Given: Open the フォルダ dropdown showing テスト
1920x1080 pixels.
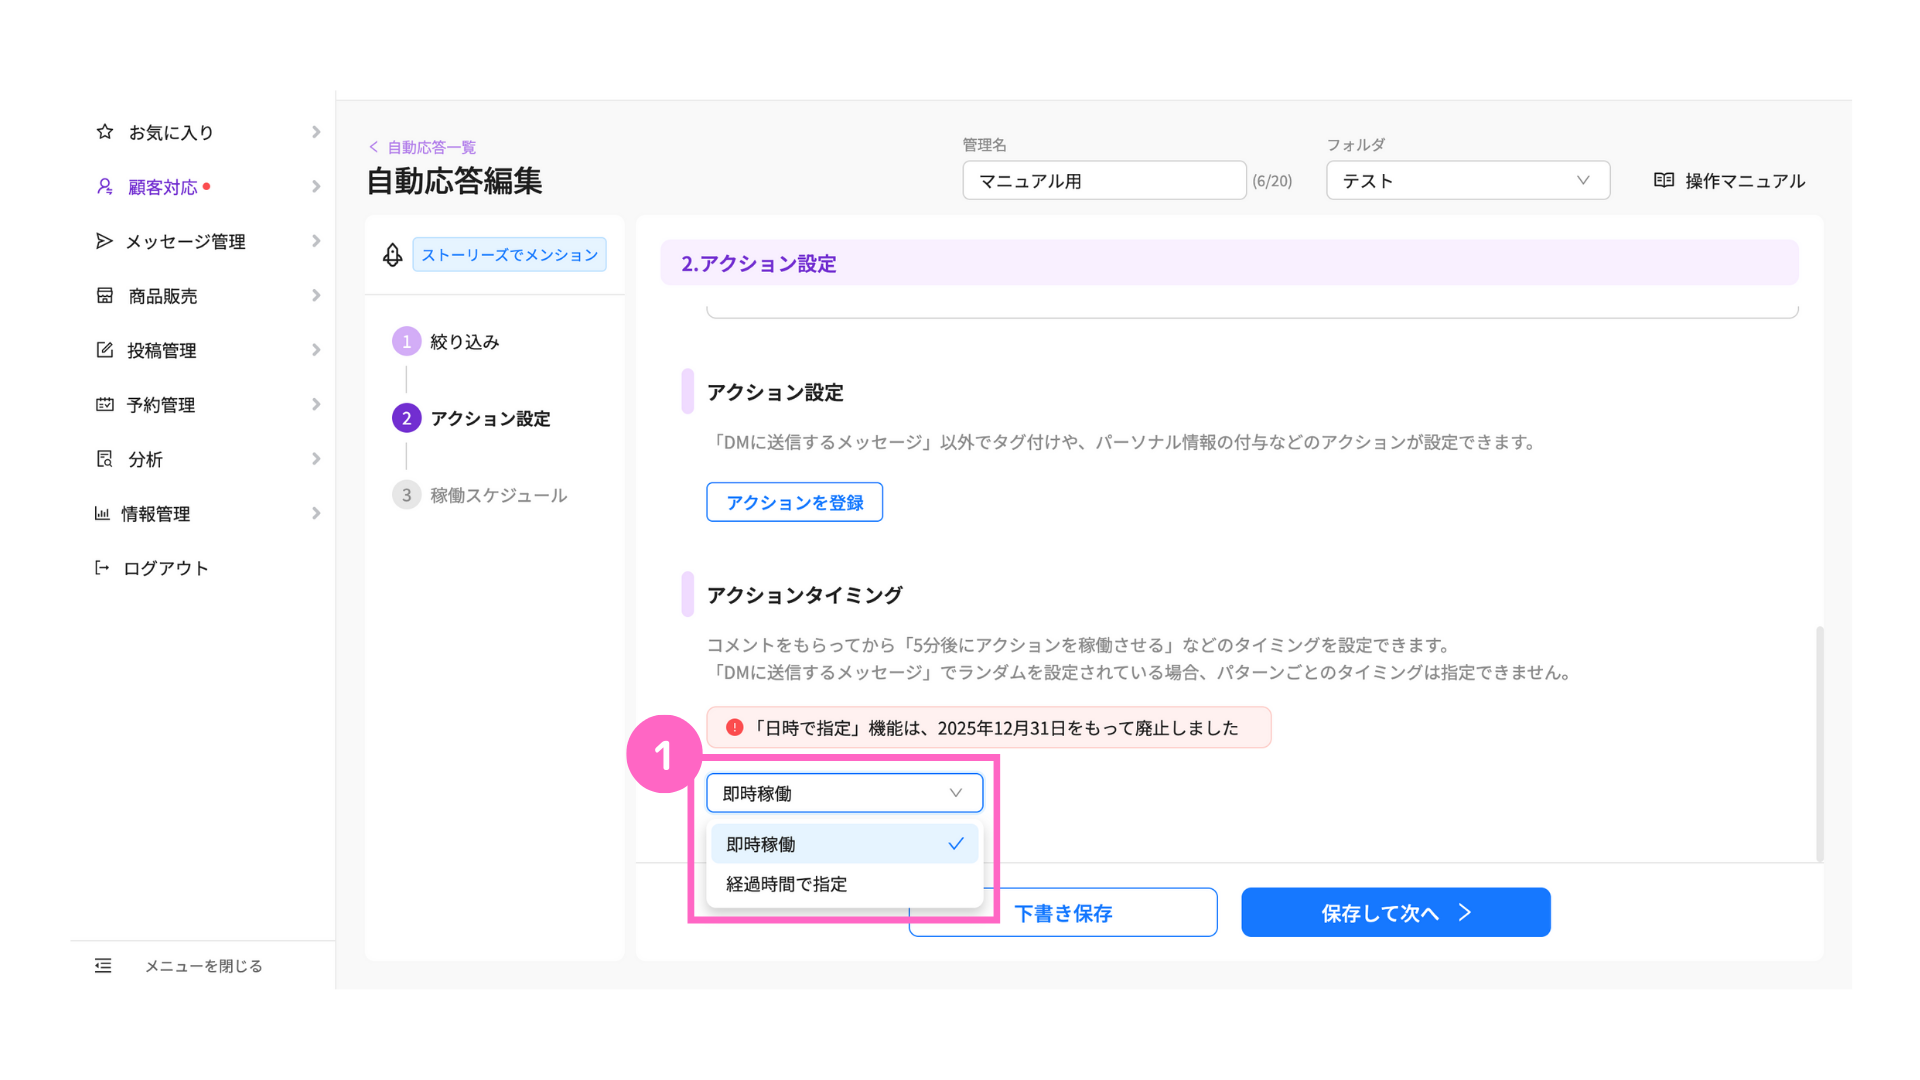Looking at the screenshot, I should pyautogui.click(x=1467, y=181).
